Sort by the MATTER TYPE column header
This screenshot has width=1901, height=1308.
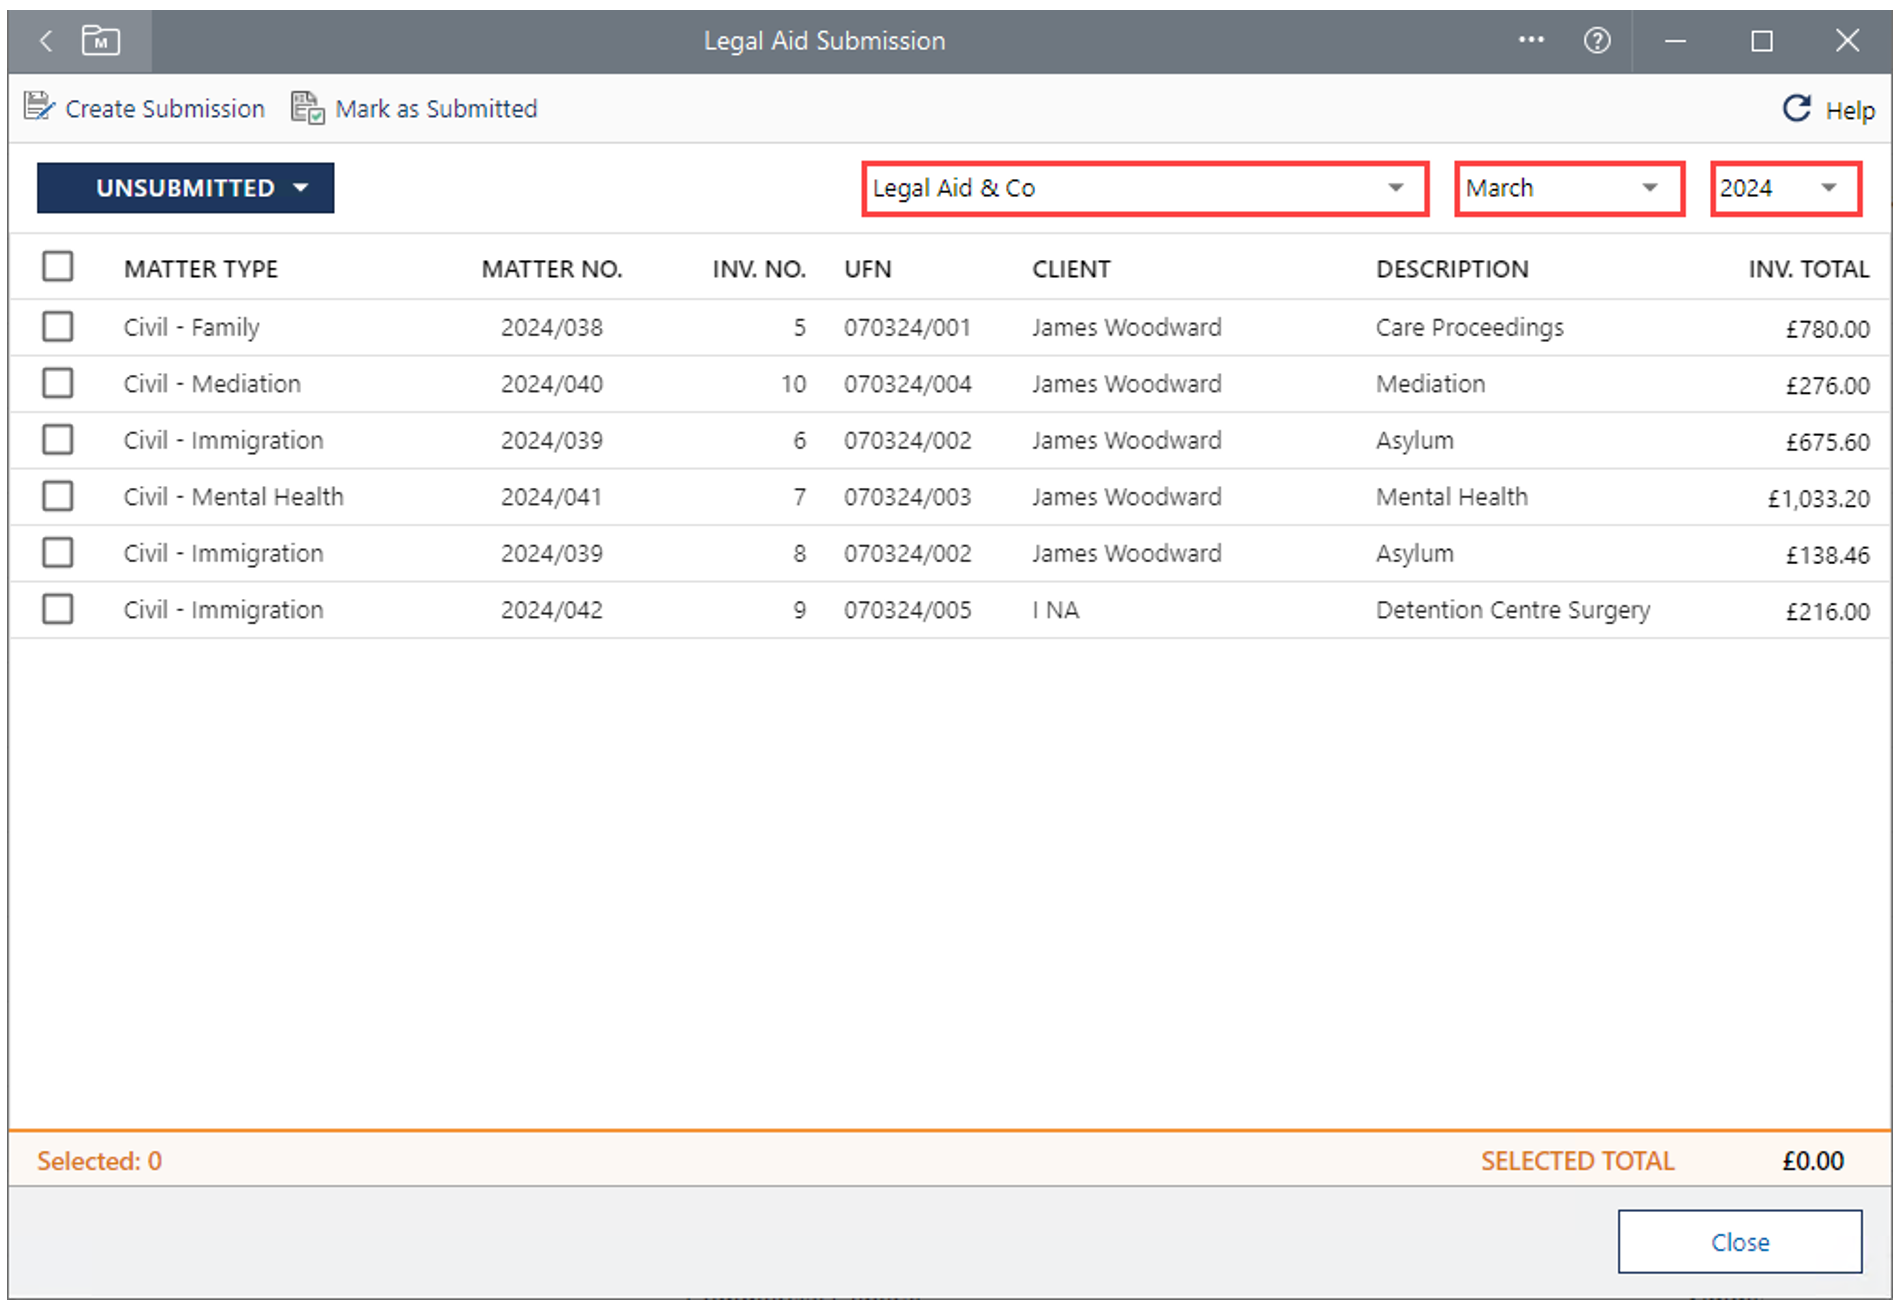(x=201, y=269)
